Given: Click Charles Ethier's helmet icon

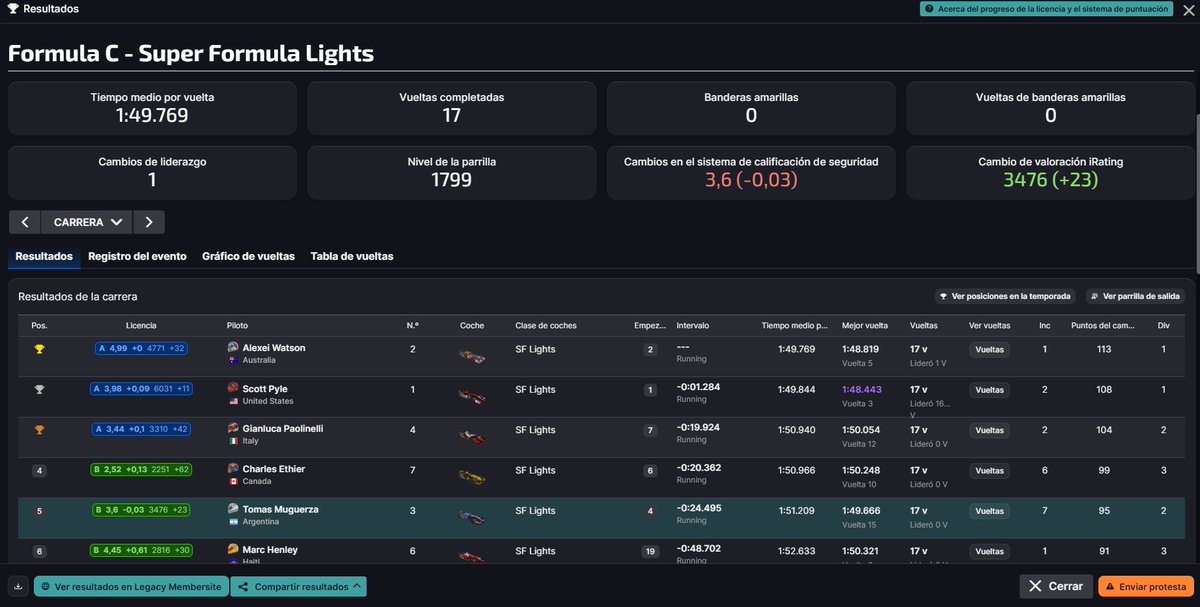Looking at the screenshot, I should (x=233, y=469).
